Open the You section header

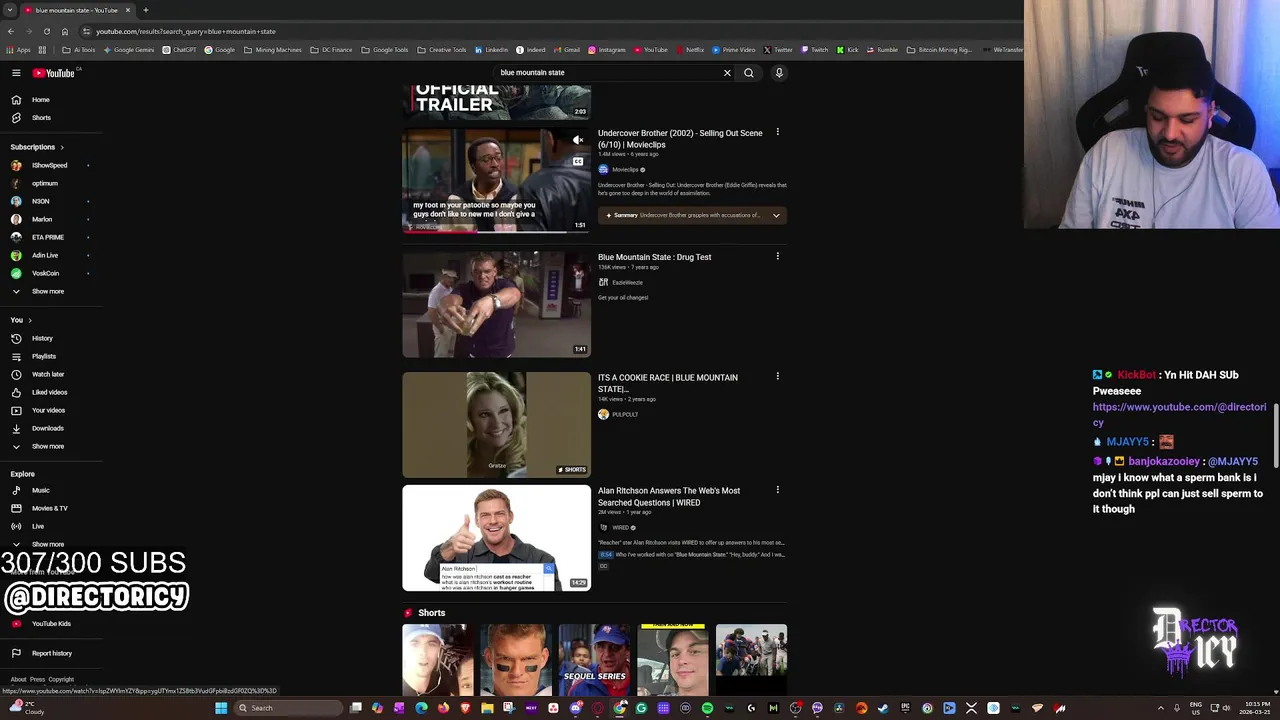pos(21,320)
